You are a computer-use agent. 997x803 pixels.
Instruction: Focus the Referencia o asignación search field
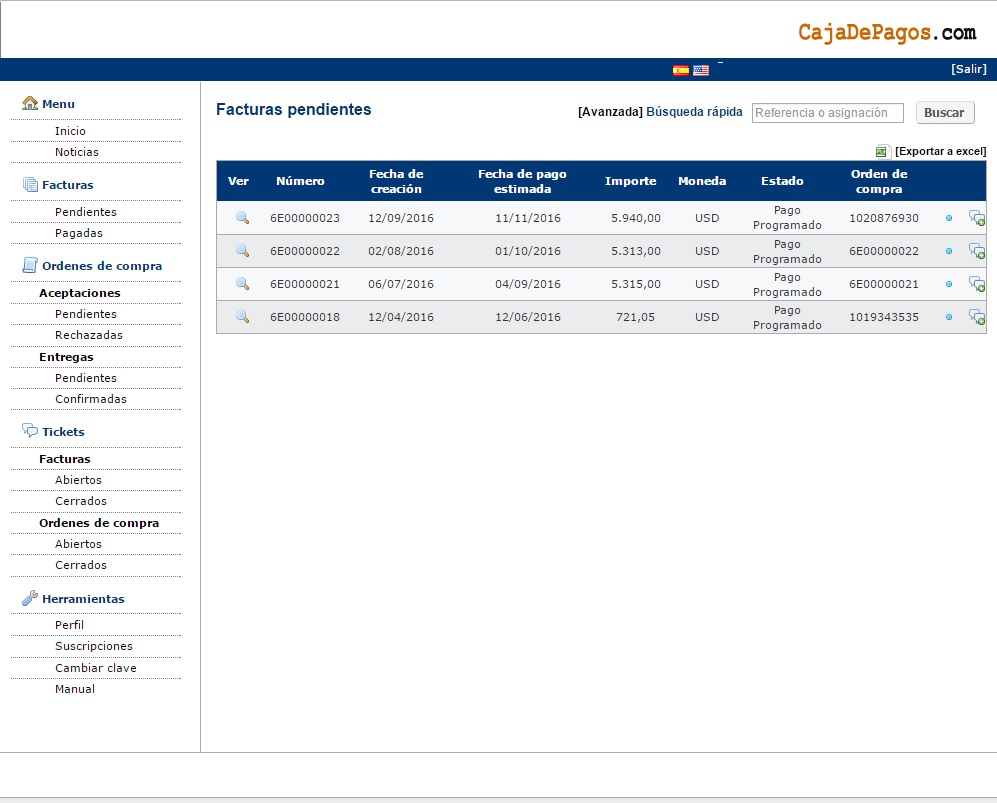[x=827, y=113]
